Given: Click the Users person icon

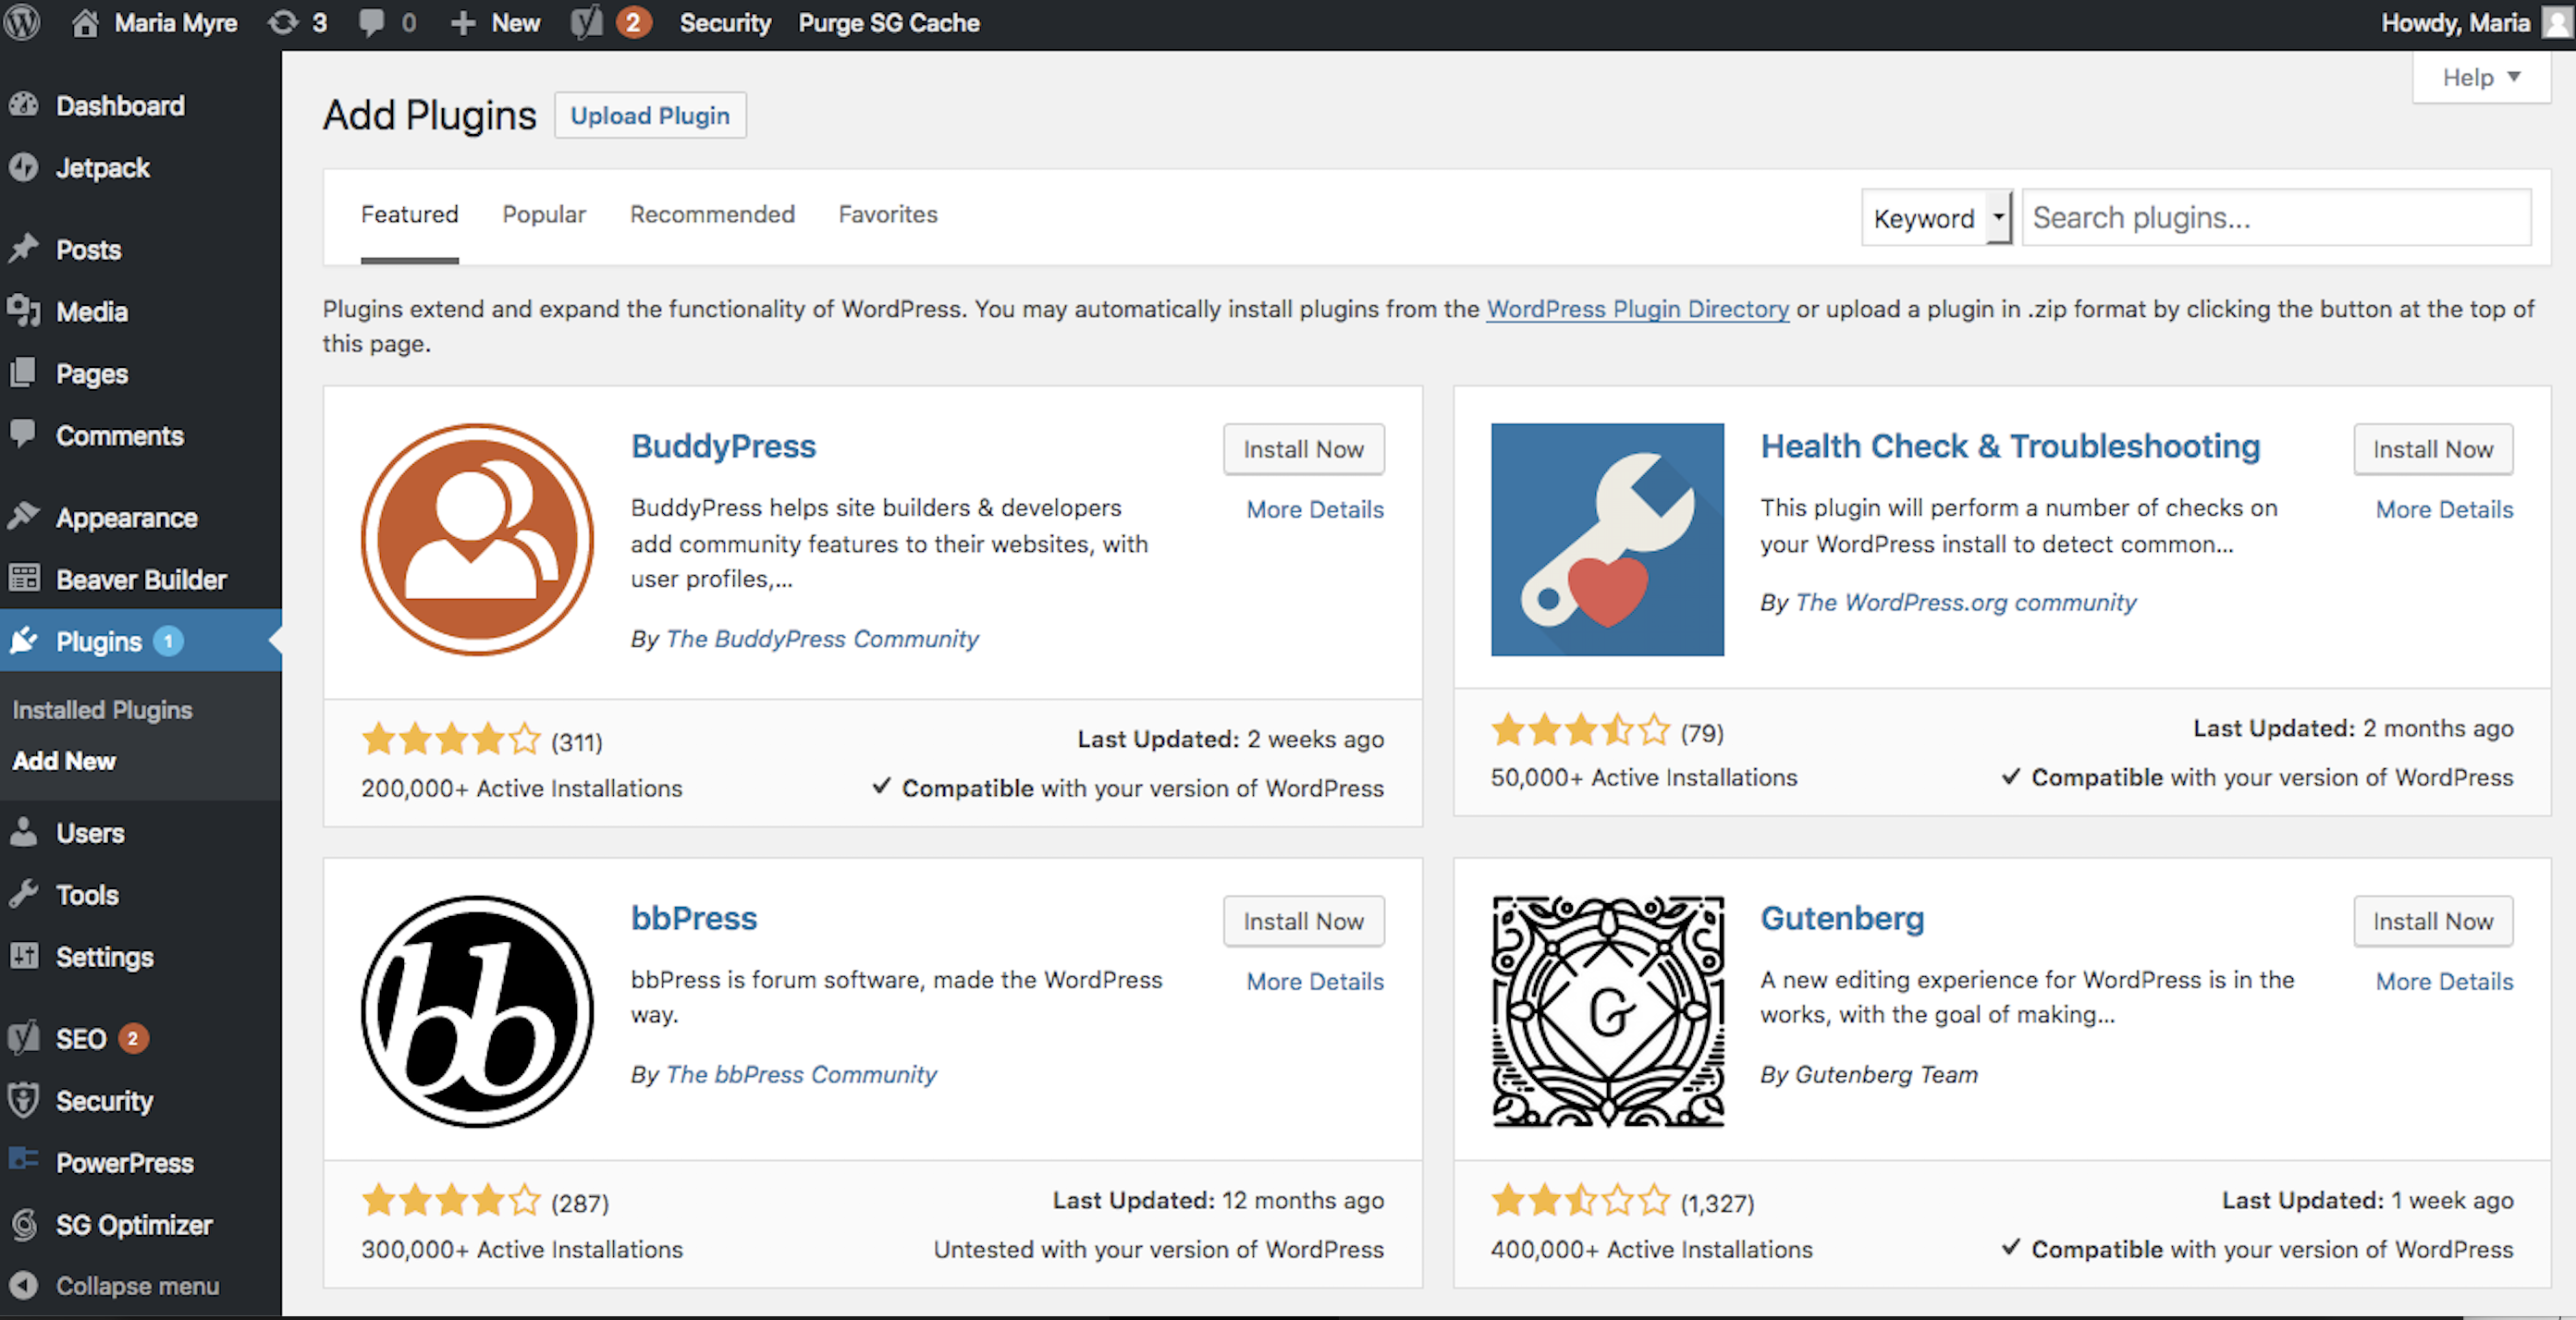Looking at the screenshot, I should click(x=24, y=832).
